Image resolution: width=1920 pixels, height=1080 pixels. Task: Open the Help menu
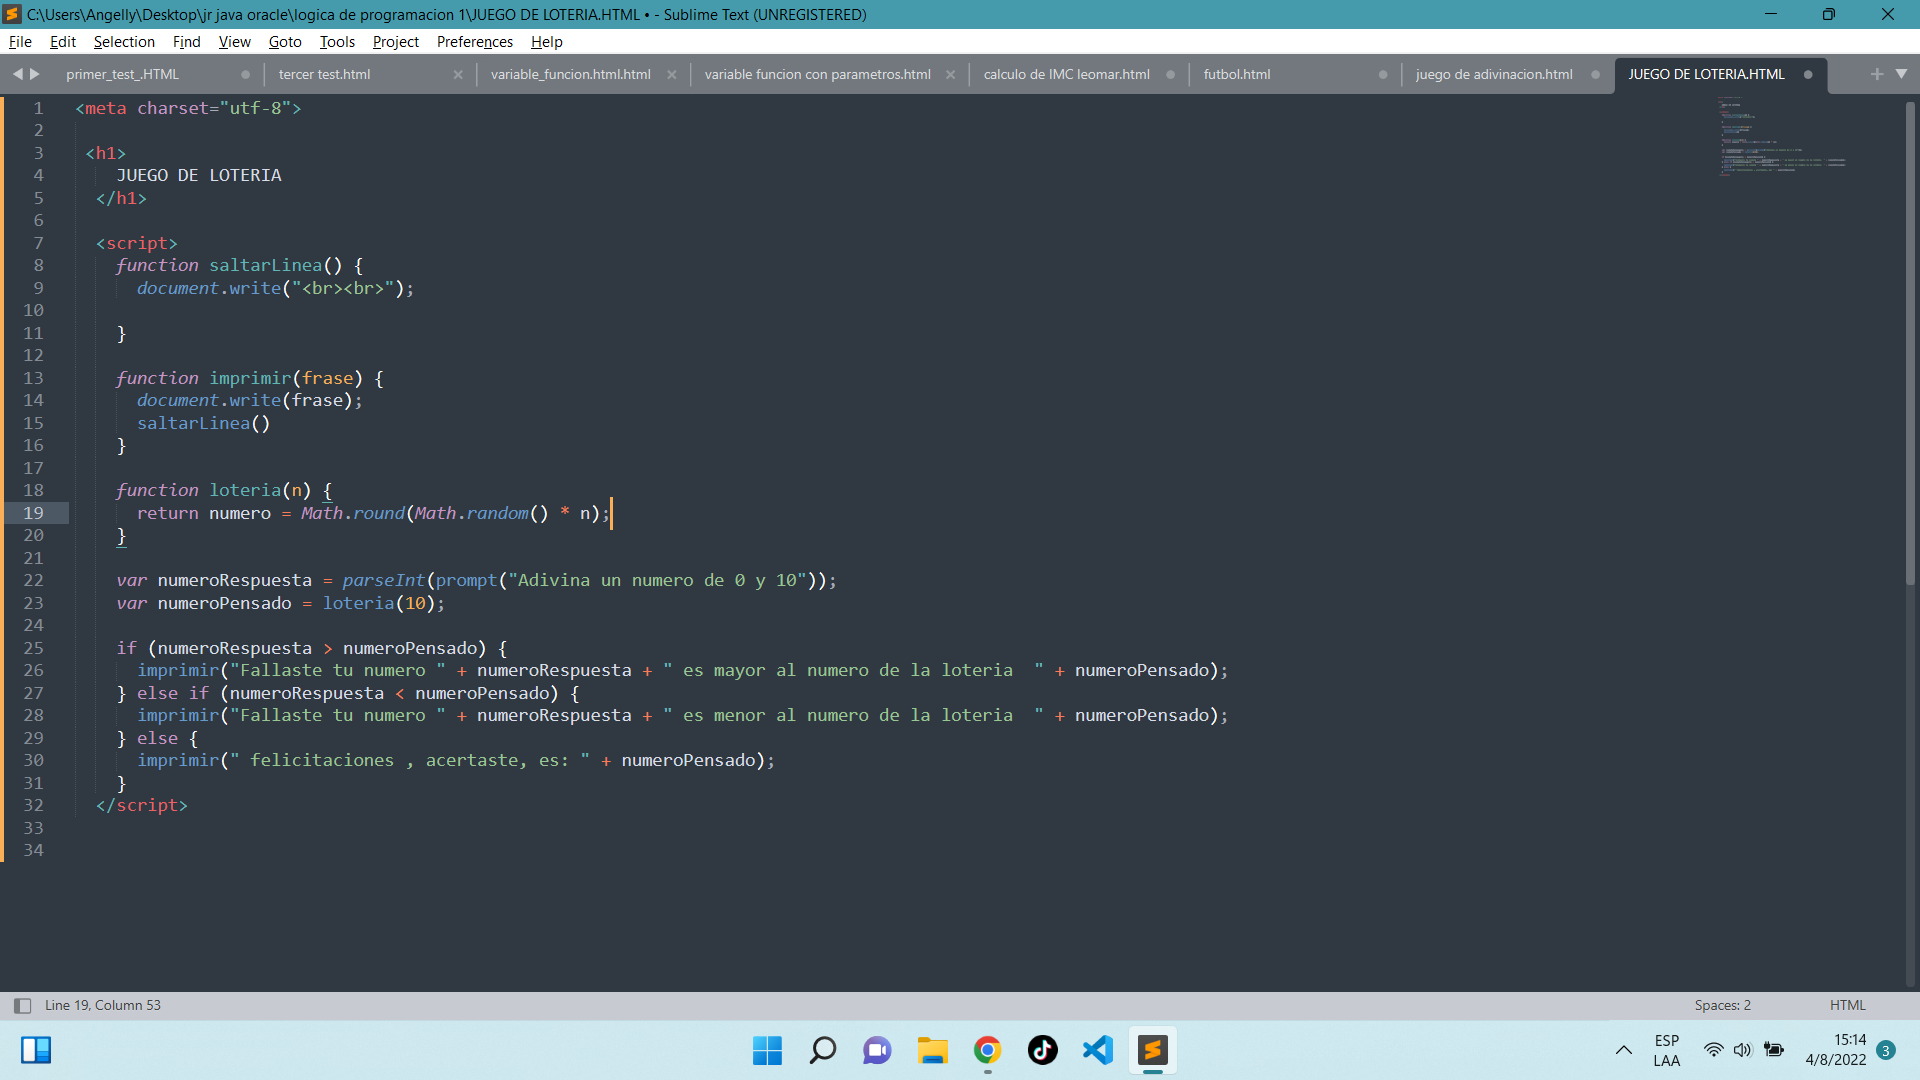[546, 42]
